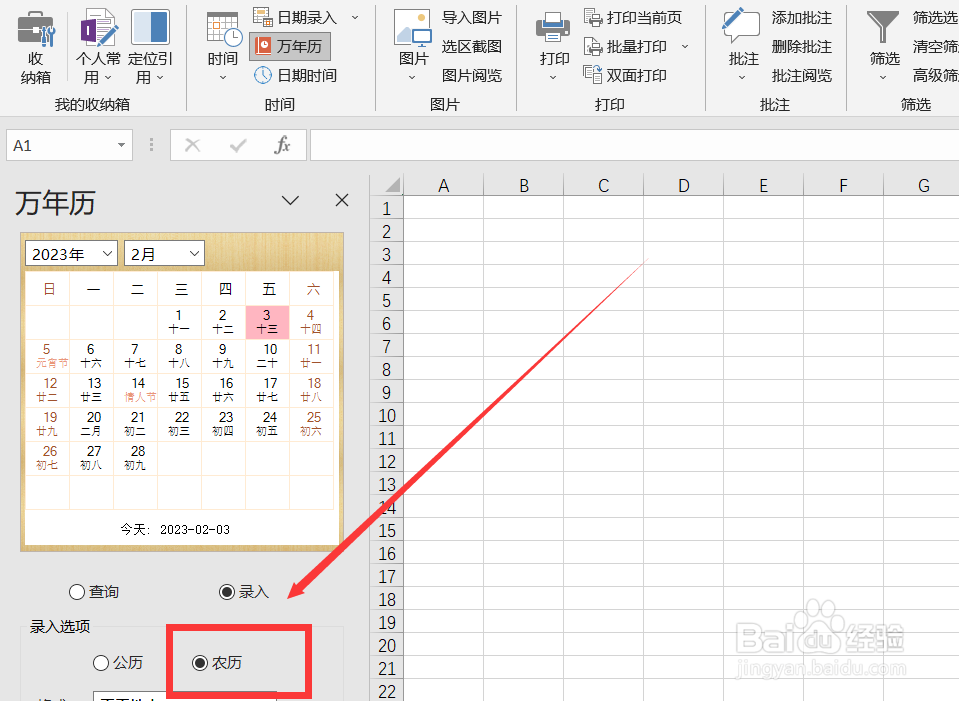
Task: Click the 时间 calendar-clock icon
Action: coord(223,29)
